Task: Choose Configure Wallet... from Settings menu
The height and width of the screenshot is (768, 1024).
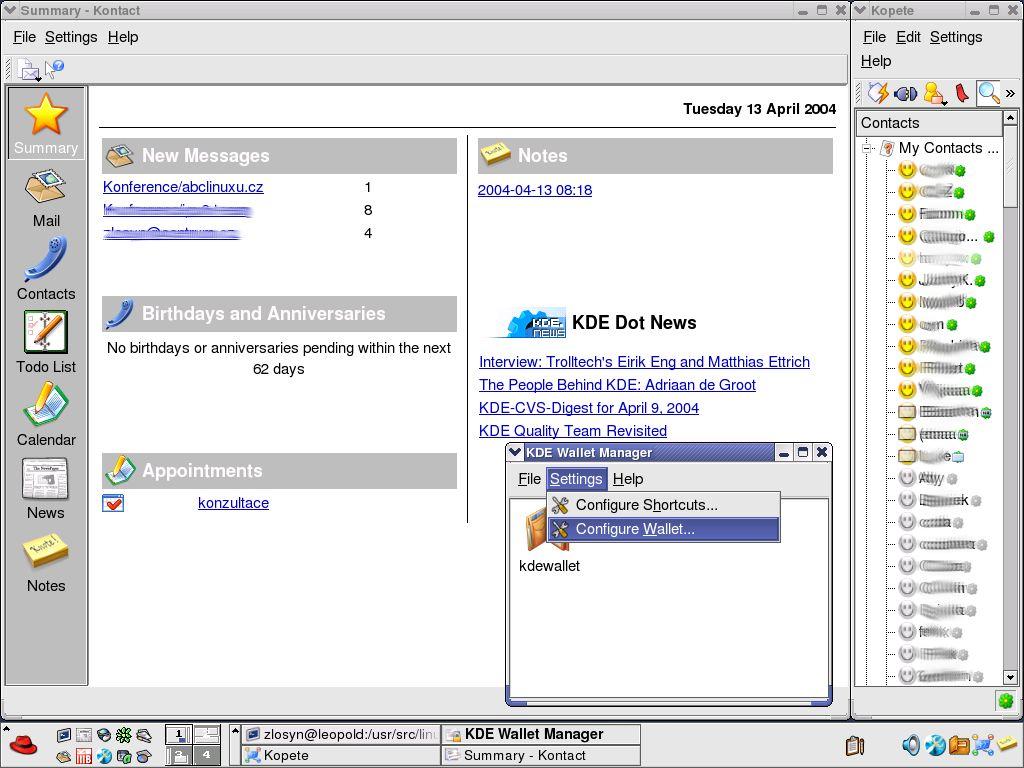Action: pyautogui.click(x=664, y=529)
